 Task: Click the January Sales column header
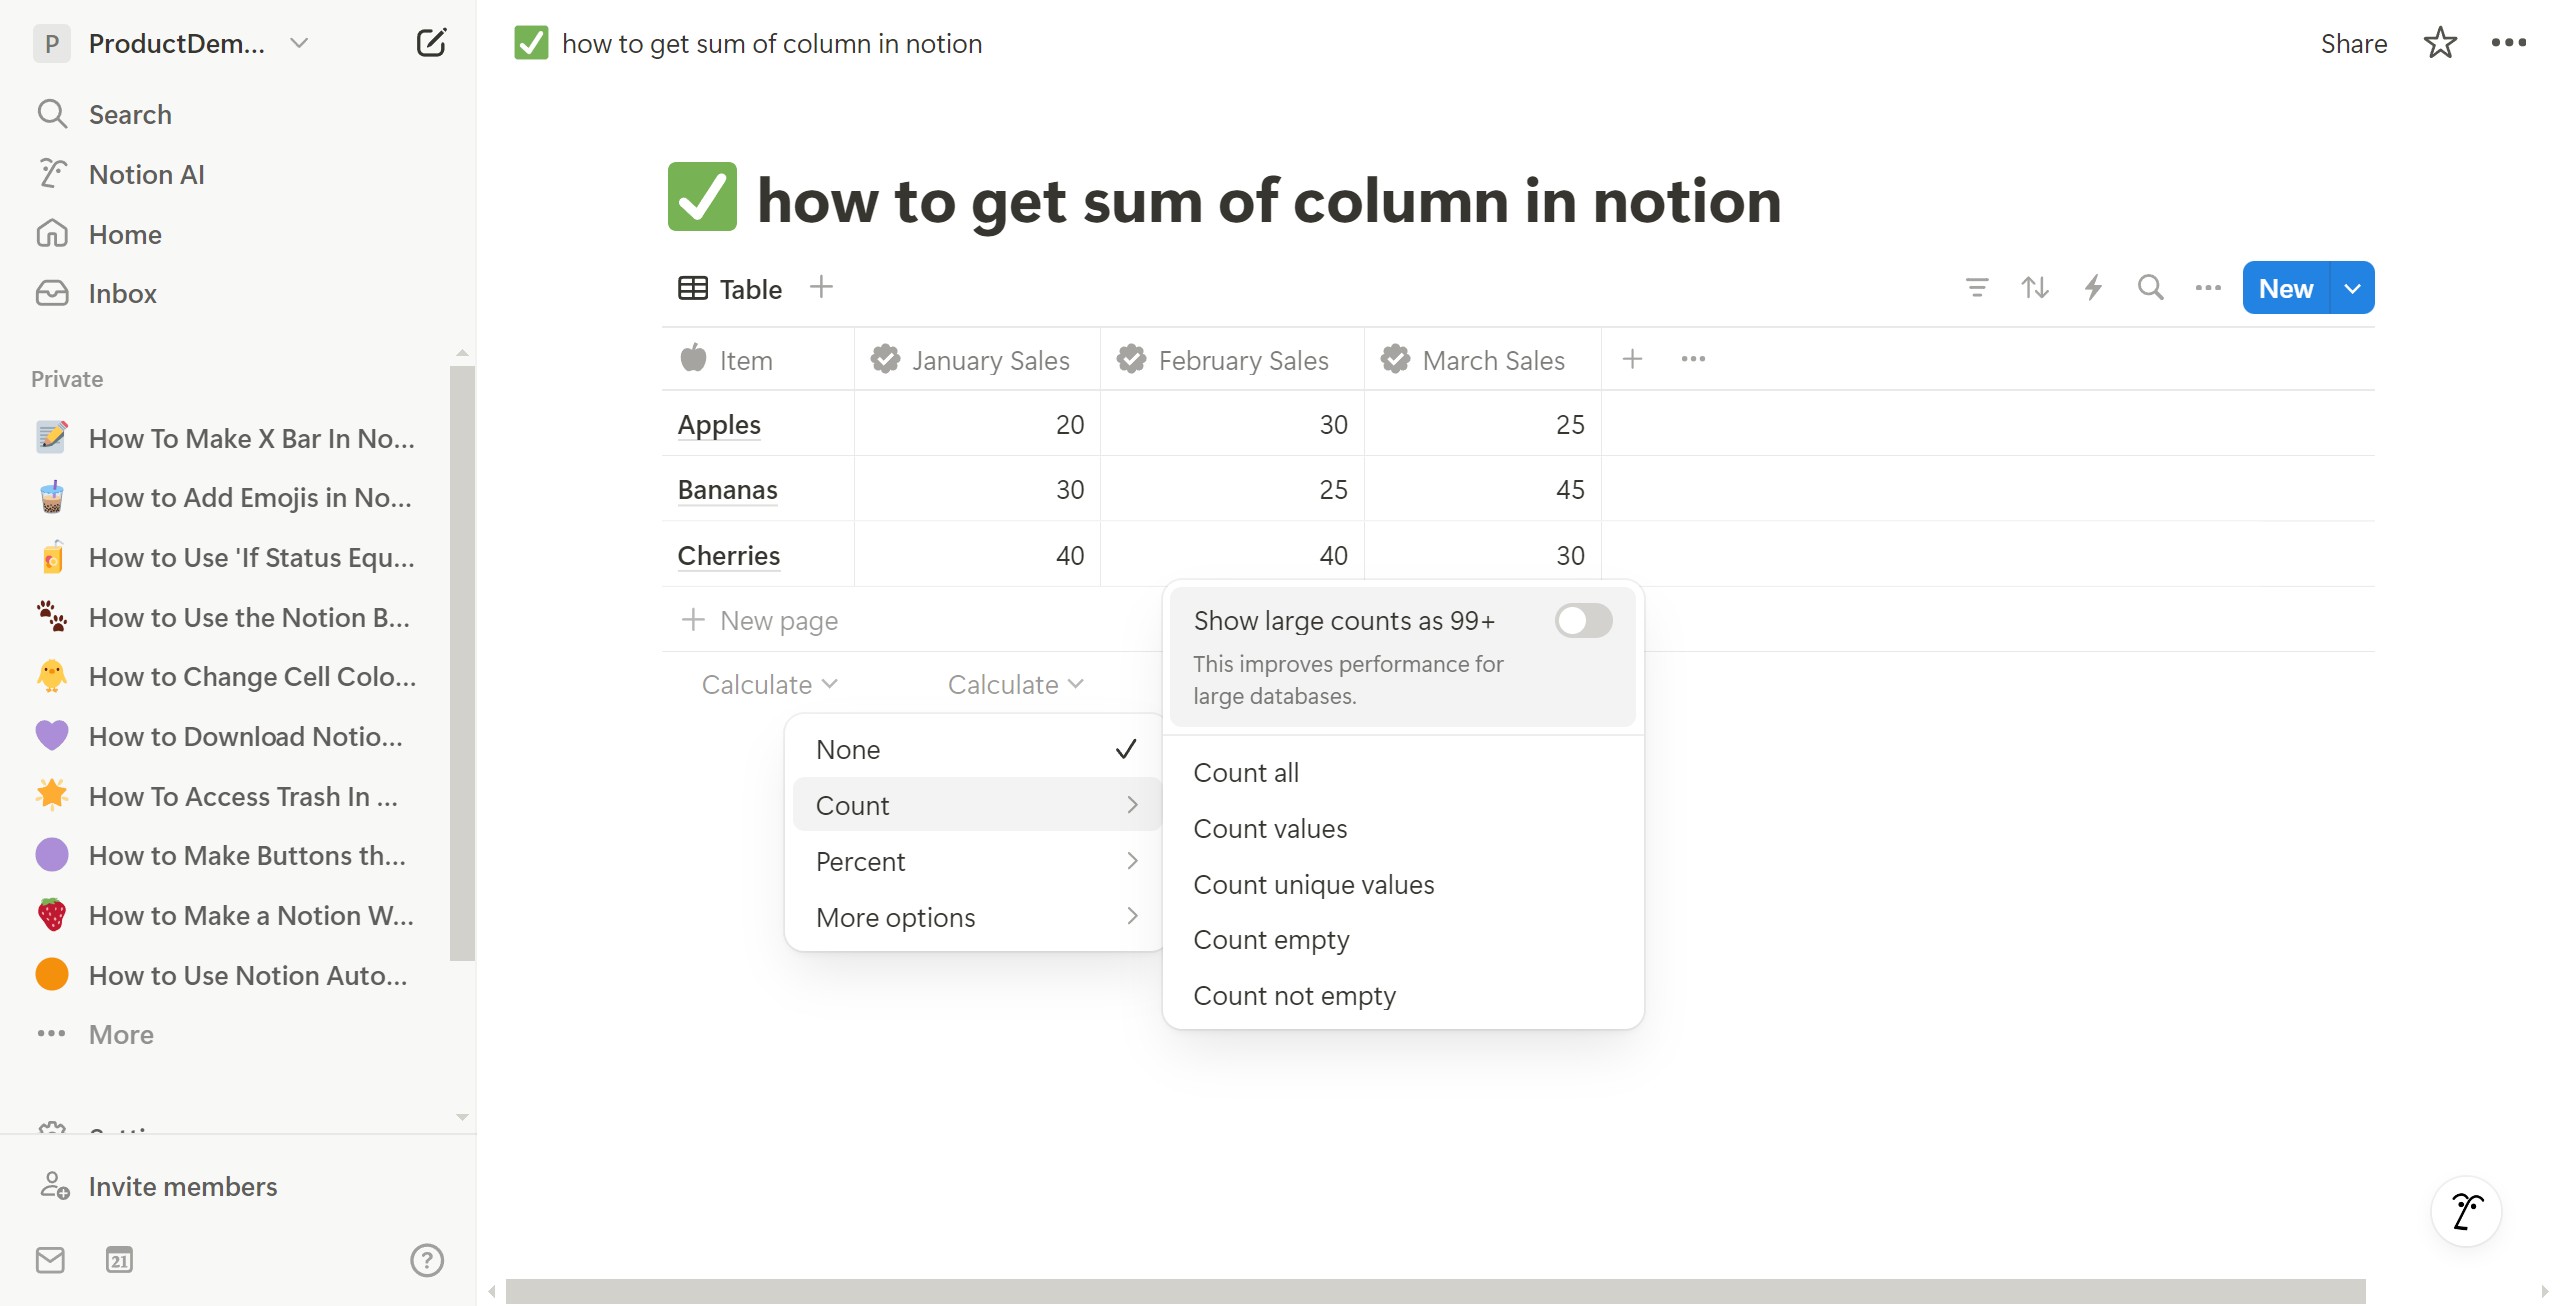point(977,360)
